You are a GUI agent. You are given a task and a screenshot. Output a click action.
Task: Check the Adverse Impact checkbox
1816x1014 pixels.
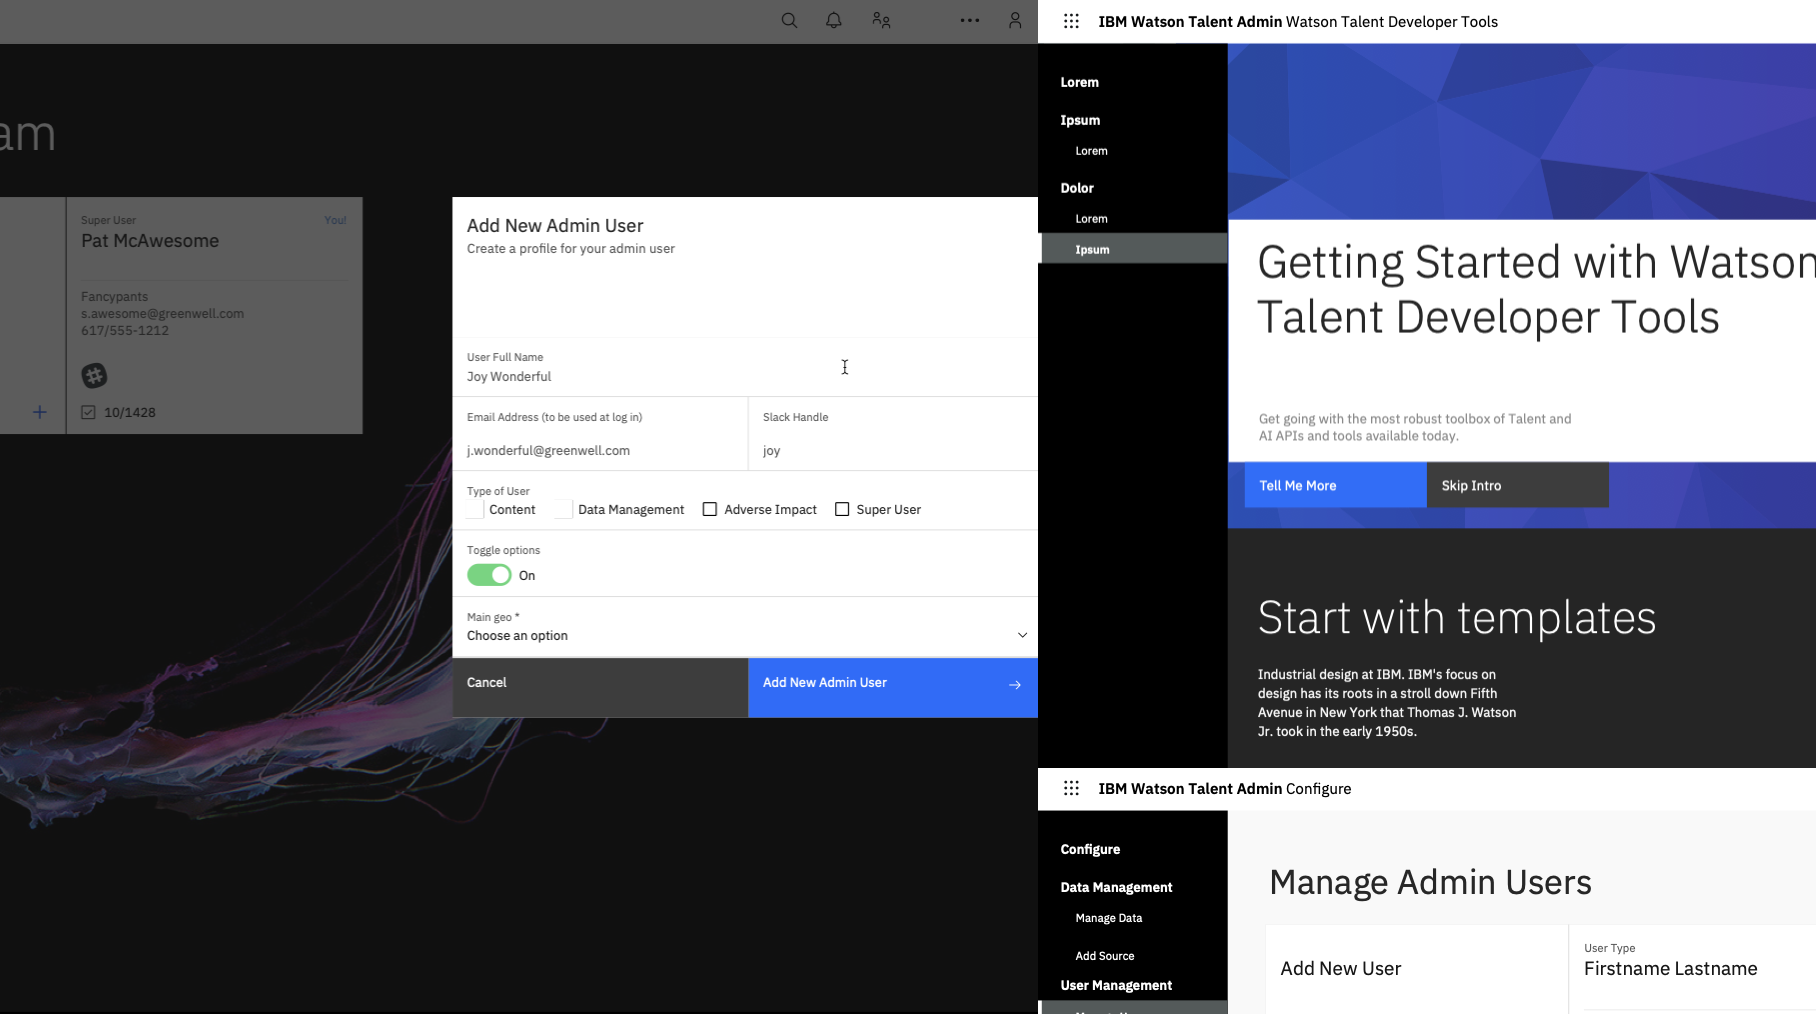710,509
